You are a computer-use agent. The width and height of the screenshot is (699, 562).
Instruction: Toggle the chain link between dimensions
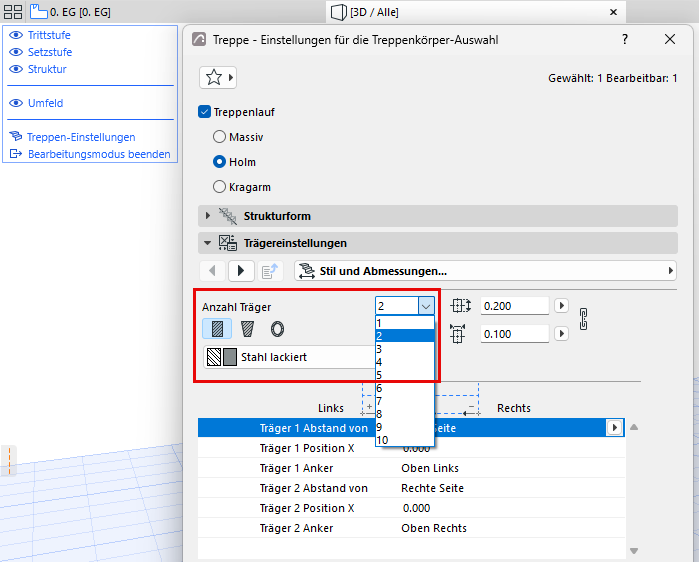(x=583, y=319)
